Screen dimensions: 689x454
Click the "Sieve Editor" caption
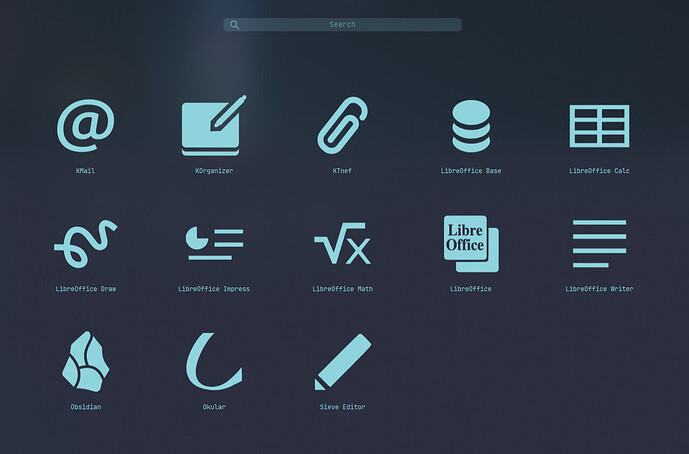tap(342, 407)
